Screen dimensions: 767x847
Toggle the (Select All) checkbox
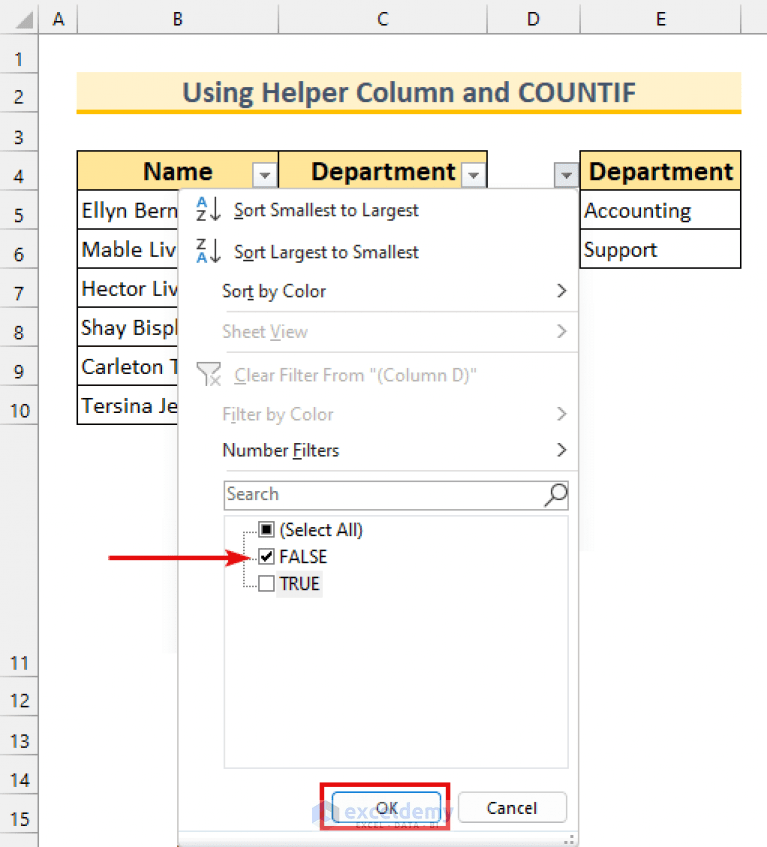(x=265, y=530)
